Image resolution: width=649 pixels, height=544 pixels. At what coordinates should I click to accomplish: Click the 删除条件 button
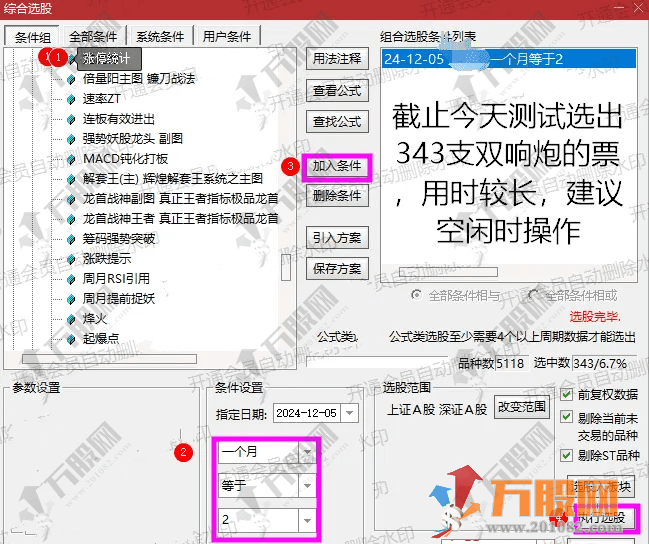tap(337, 195)
